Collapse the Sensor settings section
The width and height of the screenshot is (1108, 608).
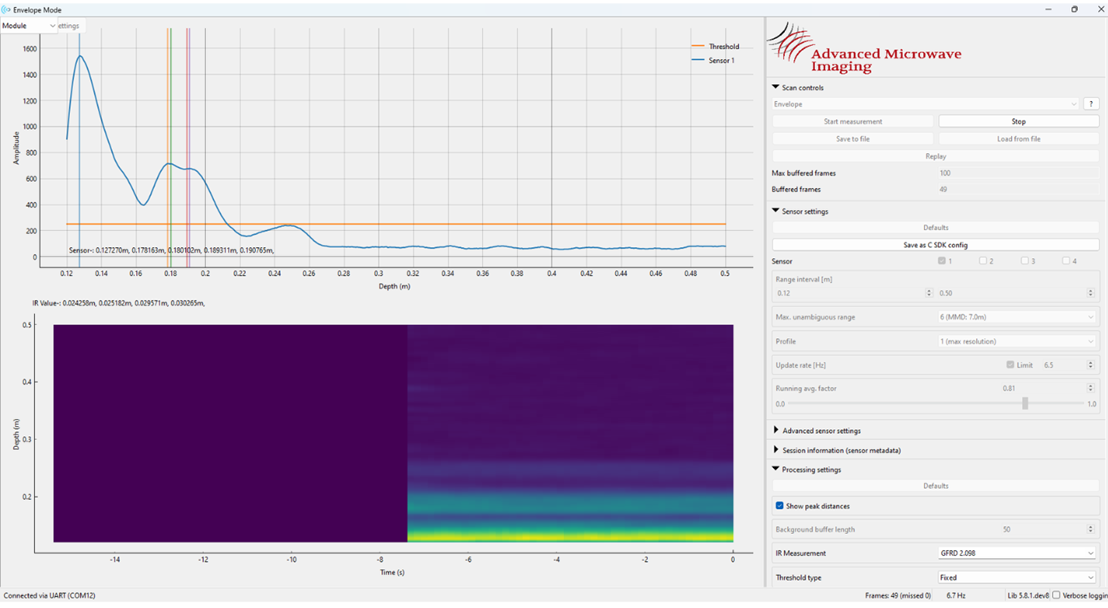tap(776, 211)
